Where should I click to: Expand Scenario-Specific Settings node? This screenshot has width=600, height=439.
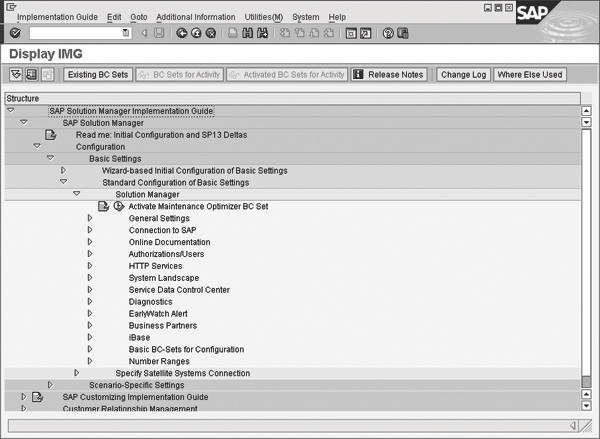click(x=50, y=385)
